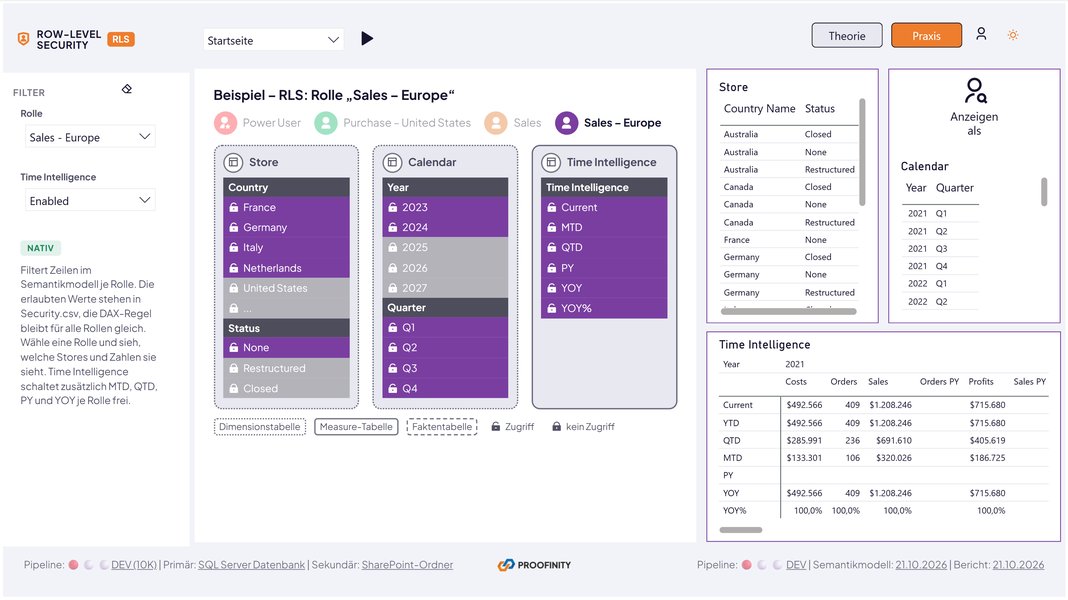
Task: Select the France None row in Store table
Action: (789, 240)
